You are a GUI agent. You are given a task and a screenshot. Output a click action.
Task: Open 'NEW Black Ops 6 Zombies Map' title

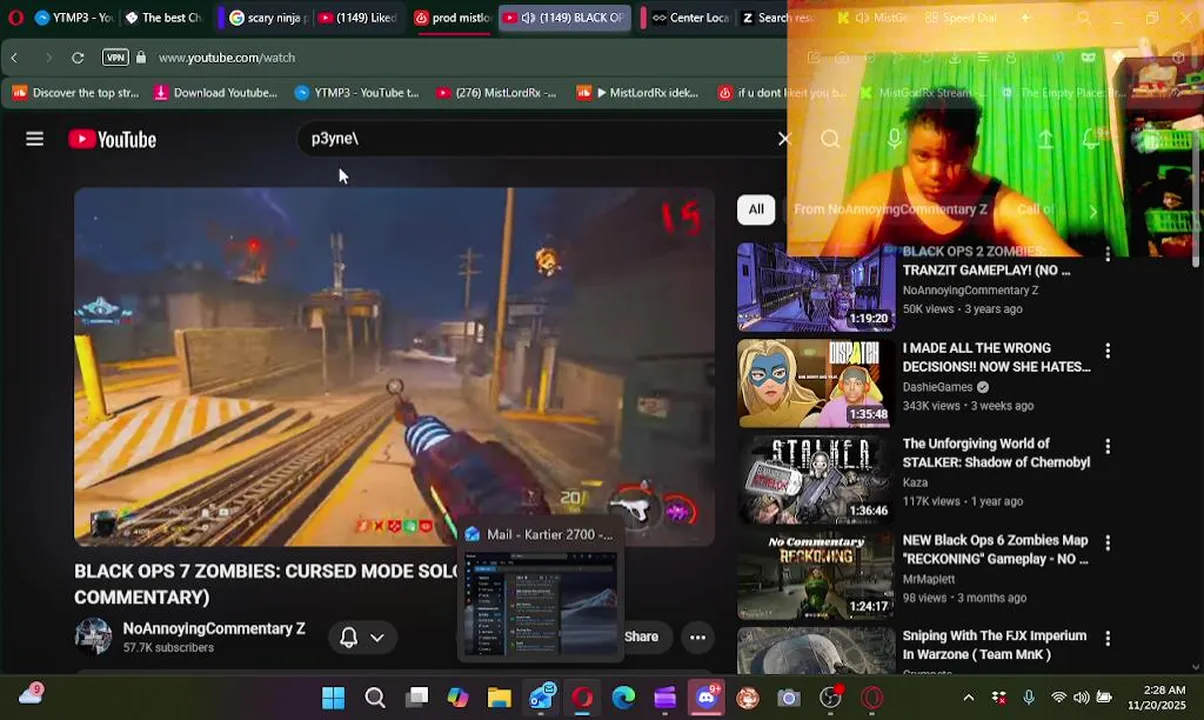(x=996, y=549)
